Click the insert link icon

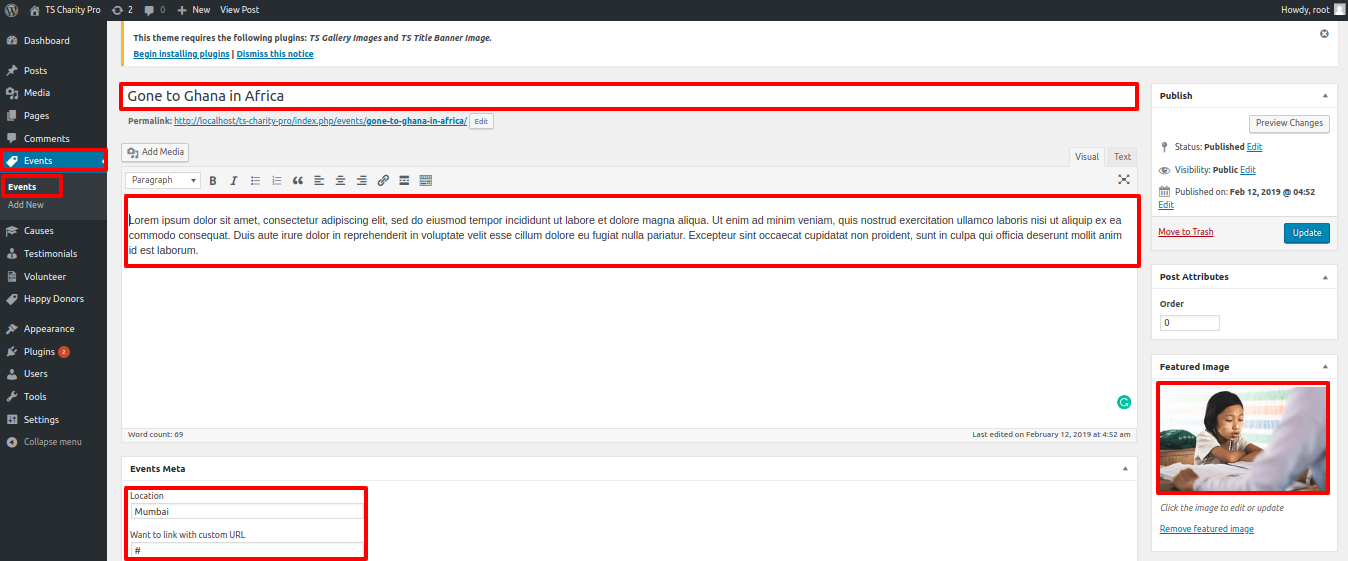click(x=383, y=181)
